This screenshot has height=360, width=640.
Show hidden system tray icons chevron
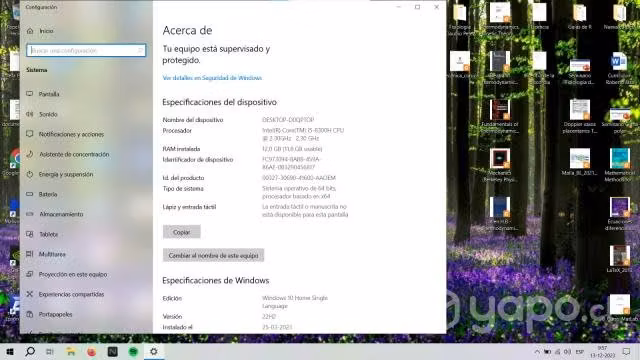537,351
